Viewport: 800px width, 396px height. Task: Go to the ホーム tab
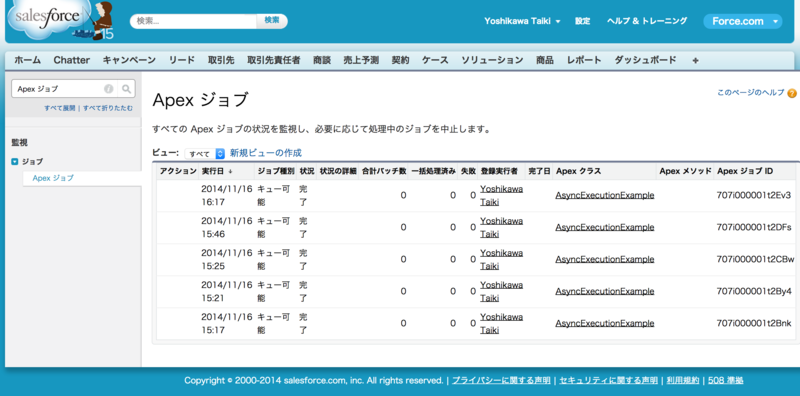coord(28,60)
